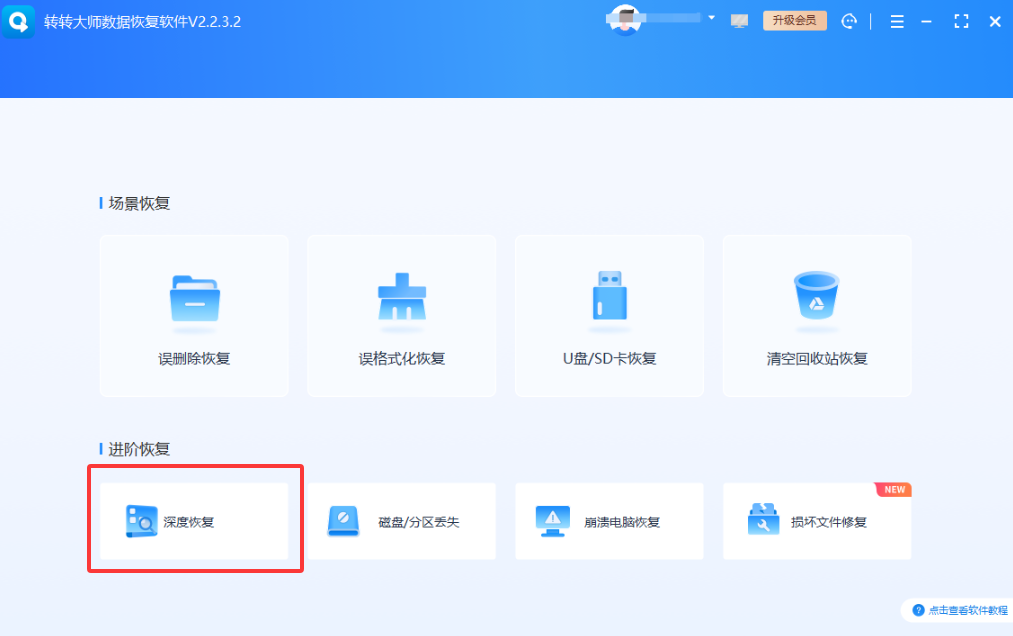Click the 升级会员 upgrade button
Screen dimensions: 1013x636
click(x=795, y=21)
